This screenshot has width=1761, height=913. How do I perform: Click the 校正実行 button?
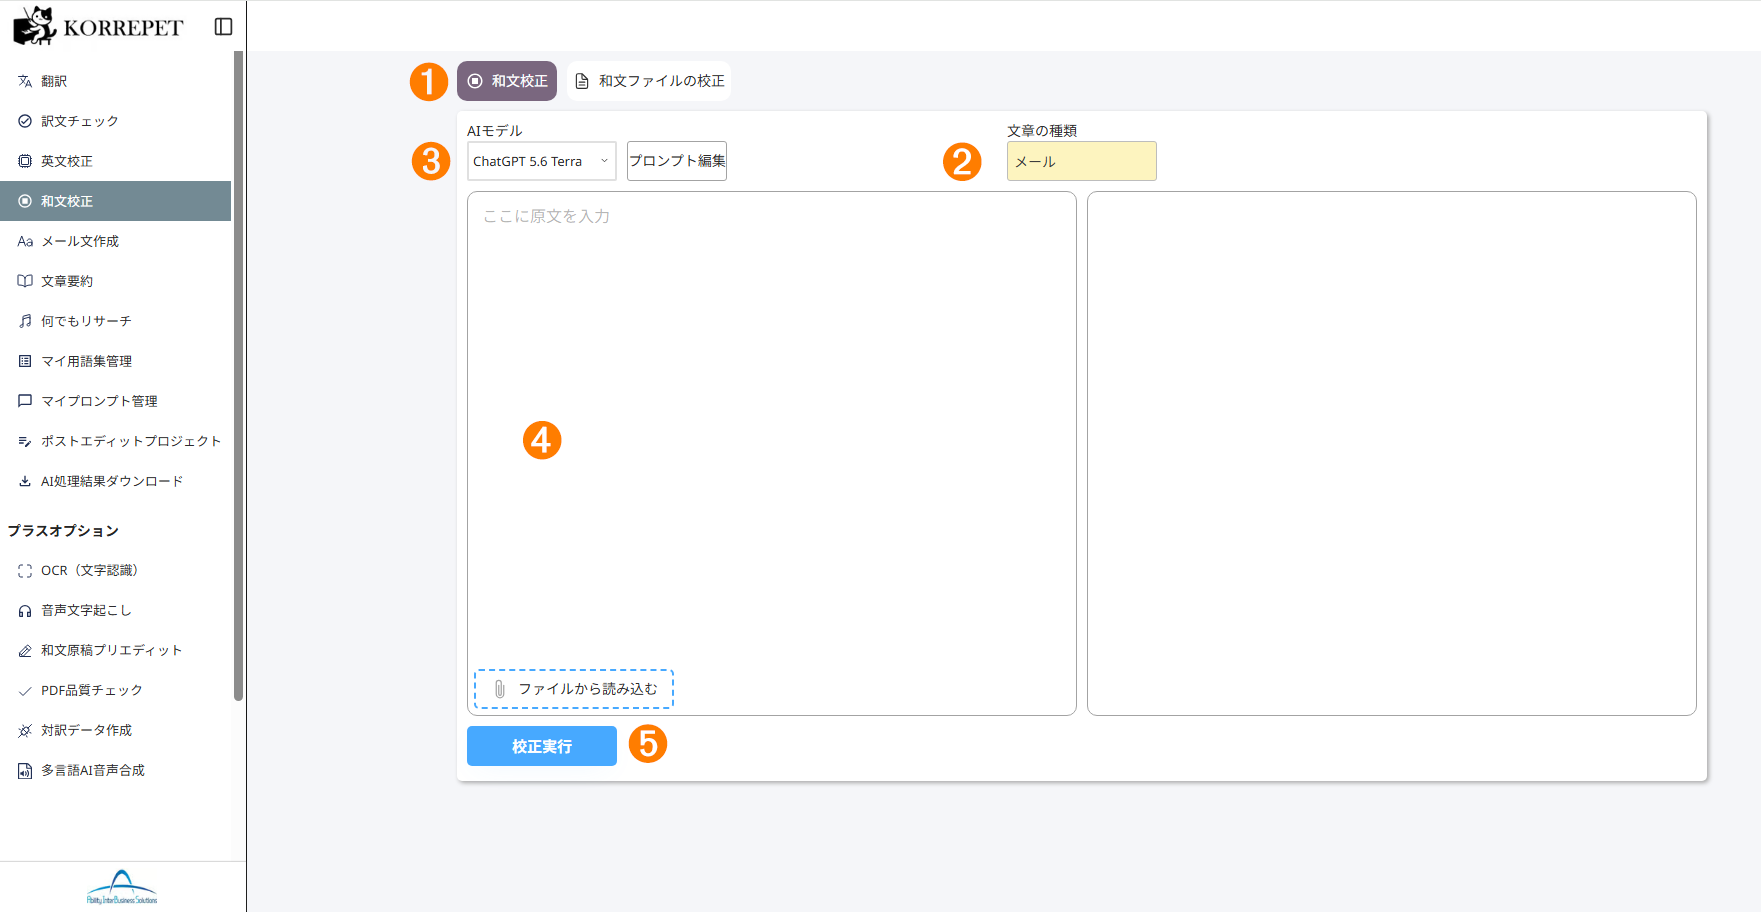[x=542, y=746]
